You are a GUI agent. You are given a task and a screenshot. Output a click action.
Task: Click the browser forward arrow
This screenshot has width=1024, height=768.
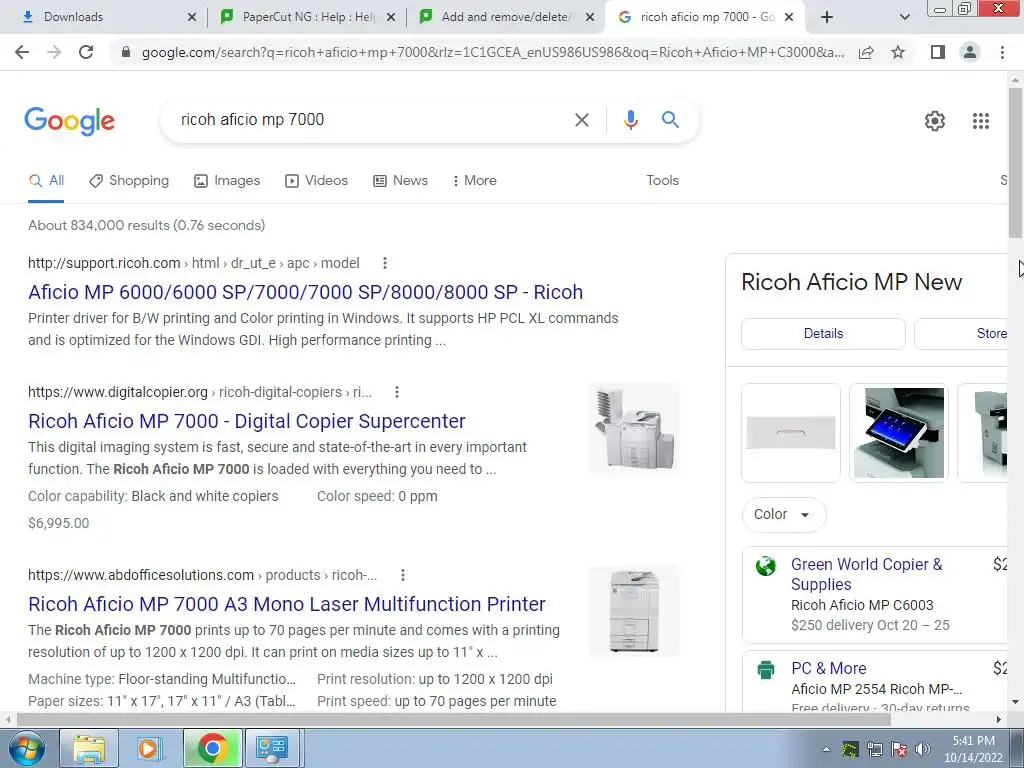(x=54, y=52)
